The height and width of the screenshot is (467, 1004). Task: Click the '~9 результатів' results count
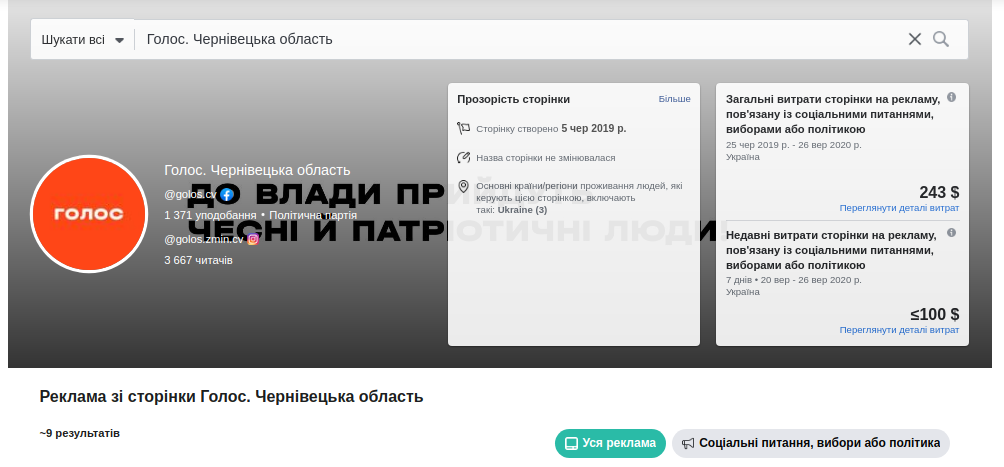(79, 433)
